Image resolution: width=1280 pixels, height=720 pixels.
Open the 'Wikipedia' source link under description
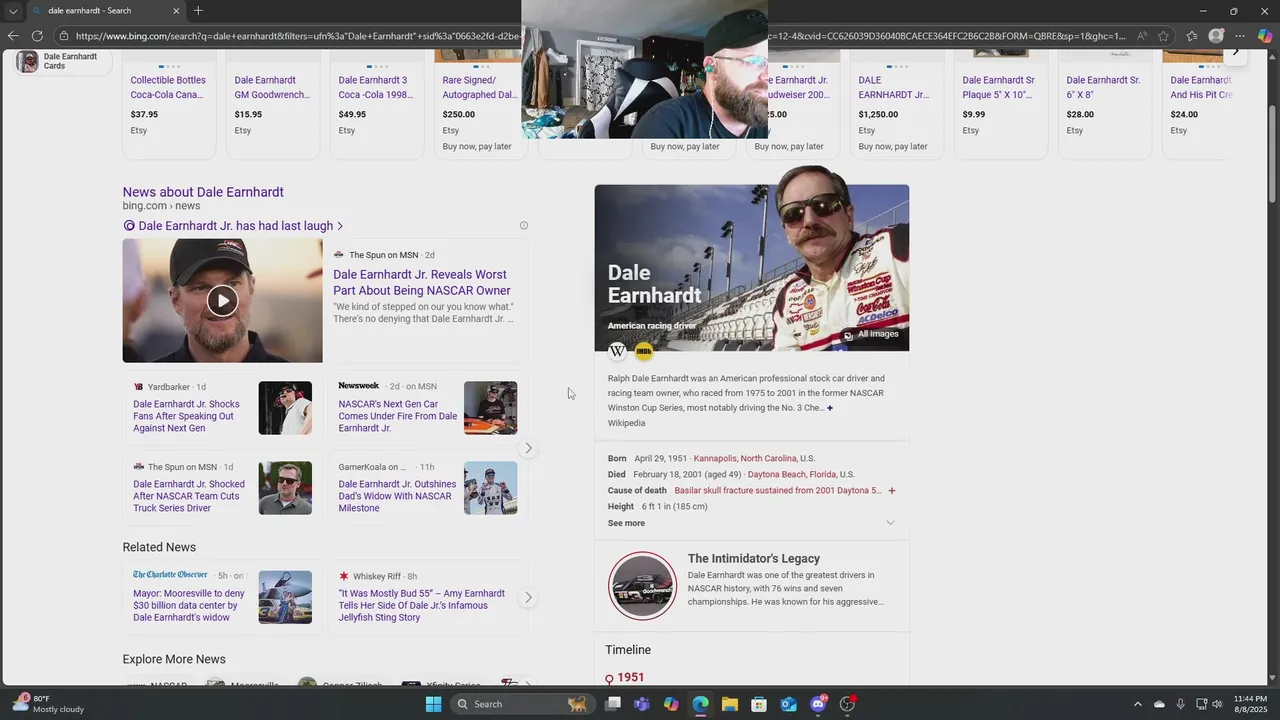pos(626,423)
